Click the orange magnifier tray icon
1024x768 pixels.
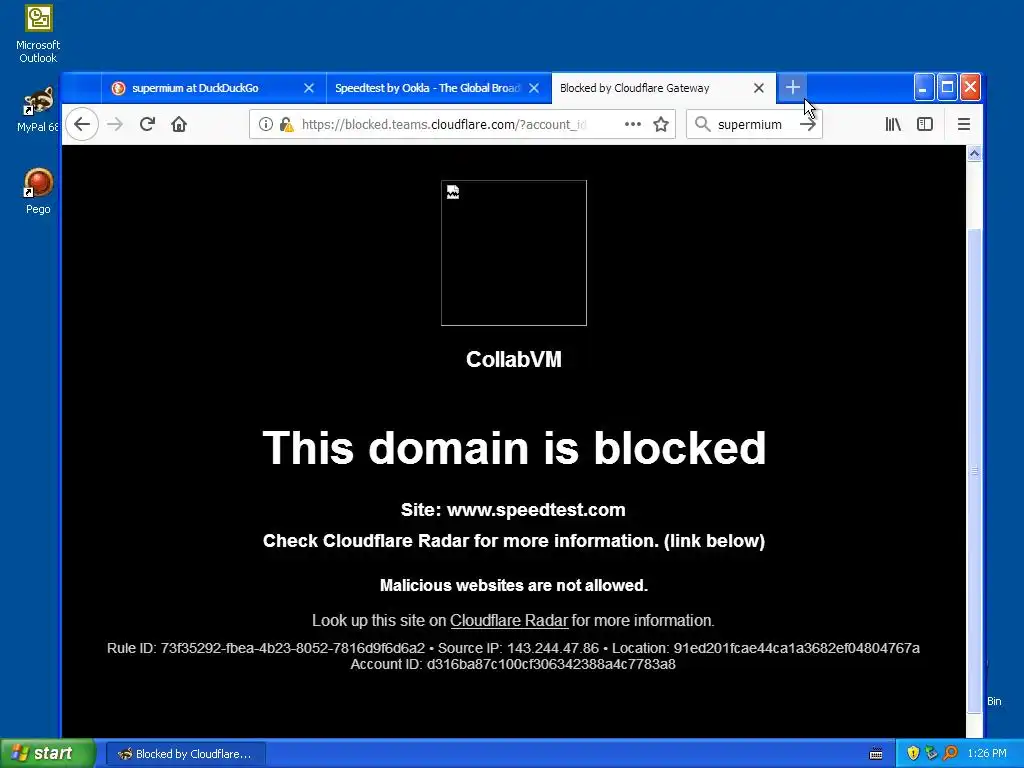coord(950,754)
